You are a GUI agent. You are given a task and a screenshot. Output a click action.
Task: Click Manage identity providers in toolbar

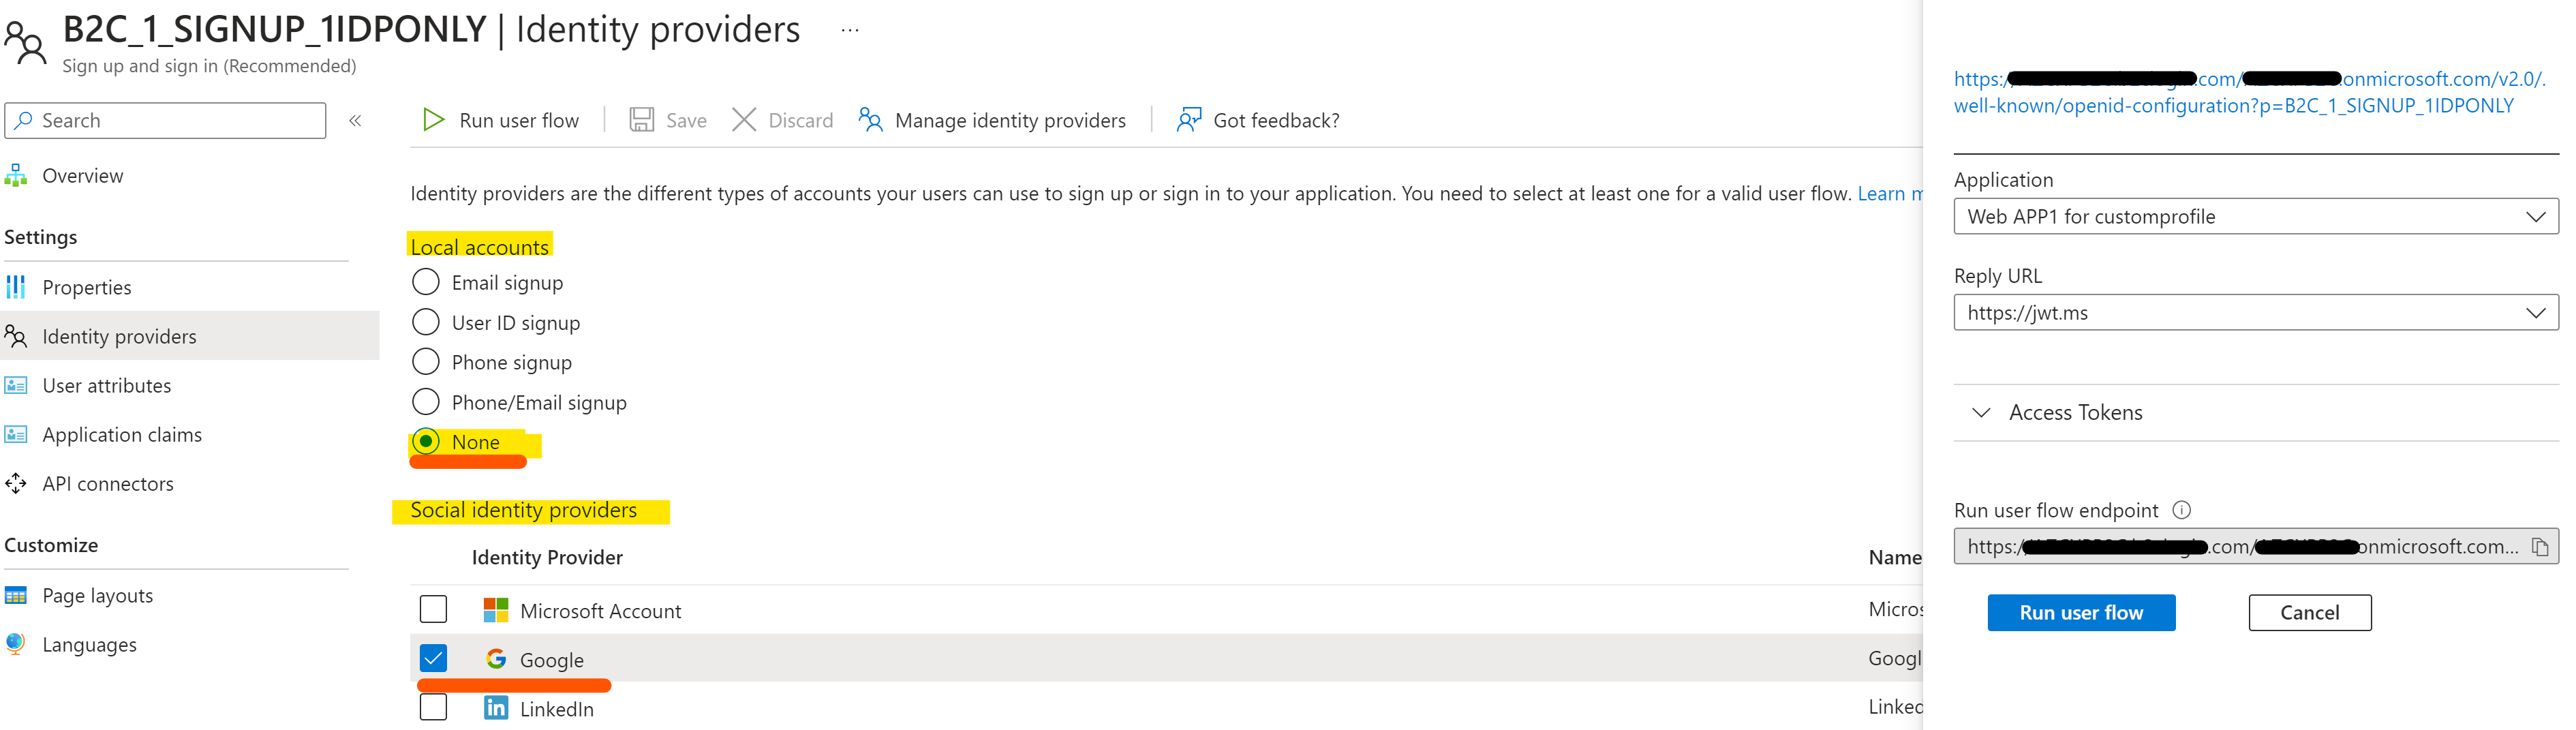[1010, 120]
